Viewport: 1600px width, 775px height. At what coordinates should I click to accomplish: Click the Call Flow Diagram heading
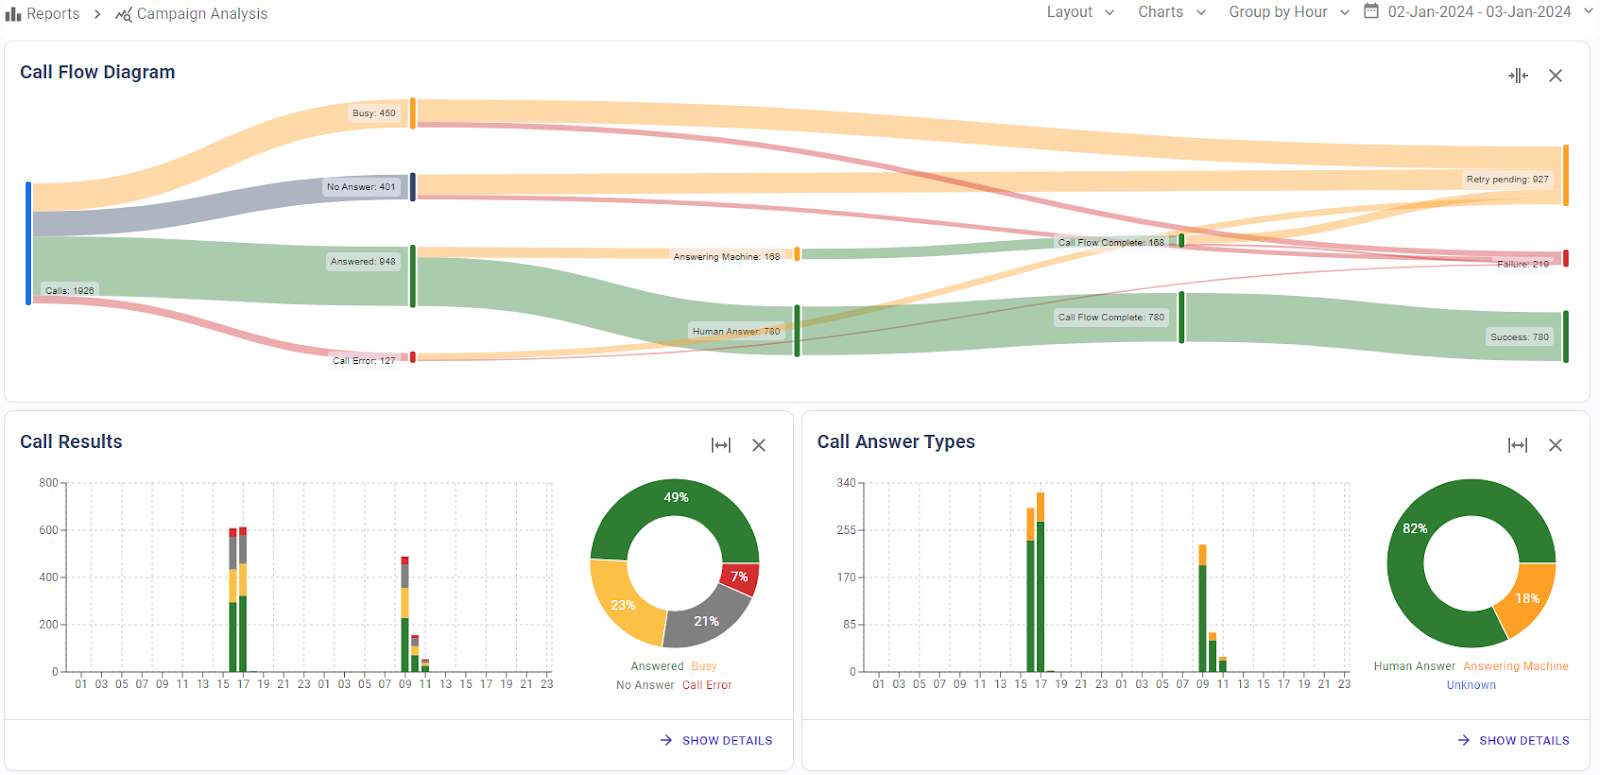tap(97, 72)
